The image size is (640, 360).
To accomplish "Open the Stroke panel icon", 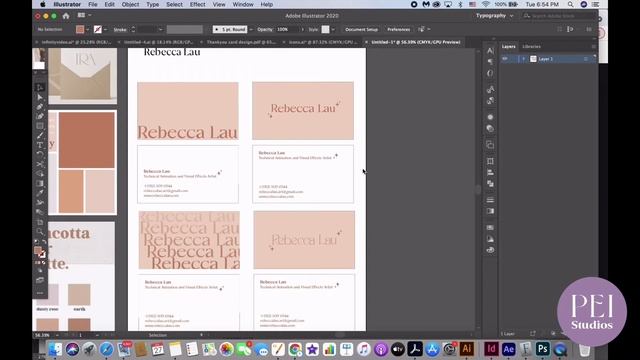I will (x=490, y=200).
